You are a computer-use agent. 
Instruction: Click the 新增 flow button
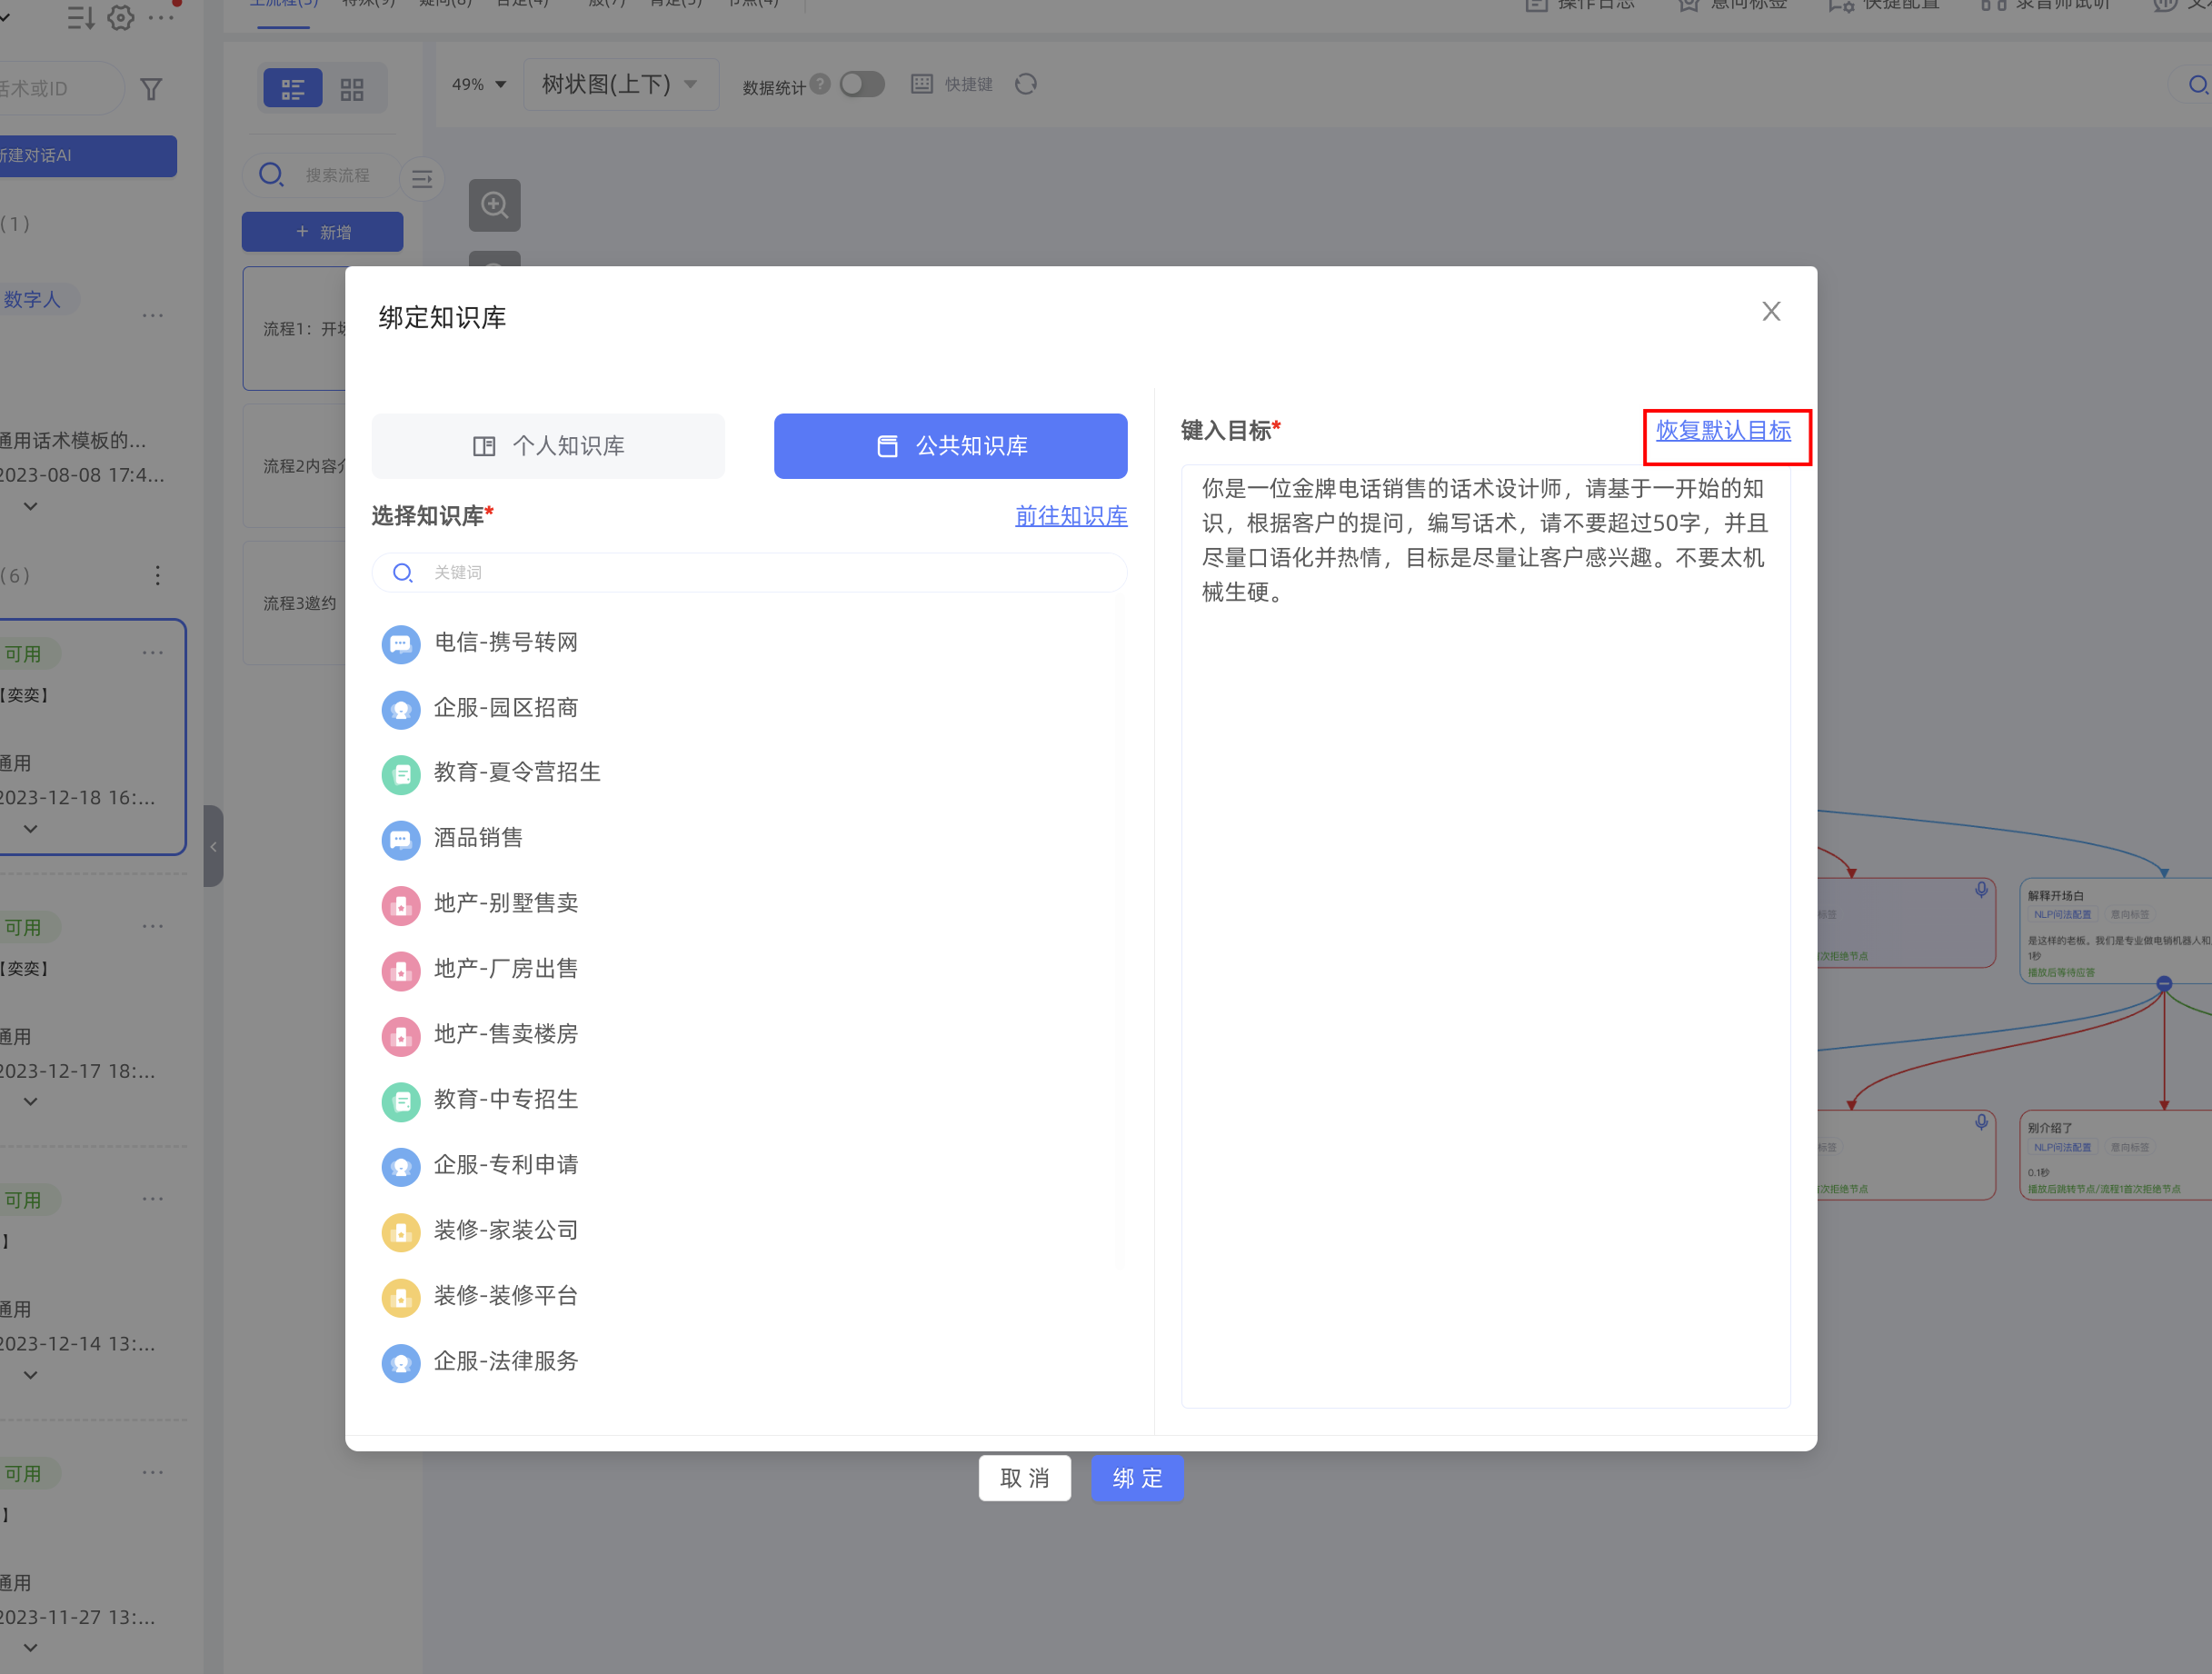(322, 232)
